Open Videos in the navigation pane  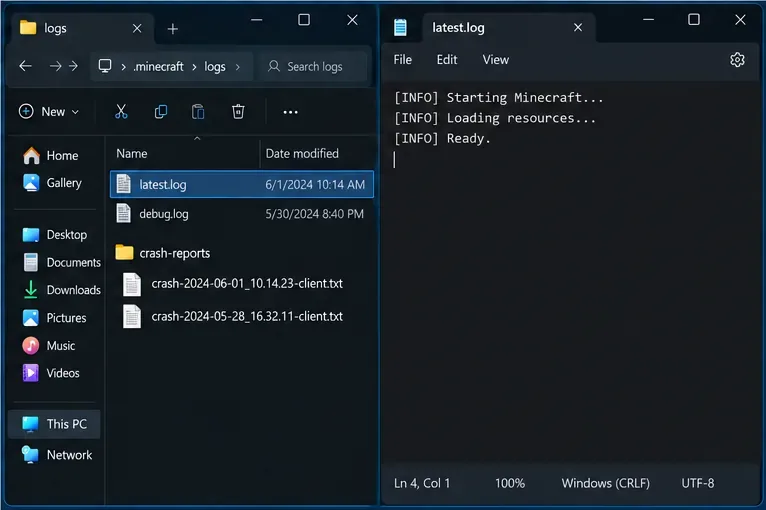tap(51, 373)
